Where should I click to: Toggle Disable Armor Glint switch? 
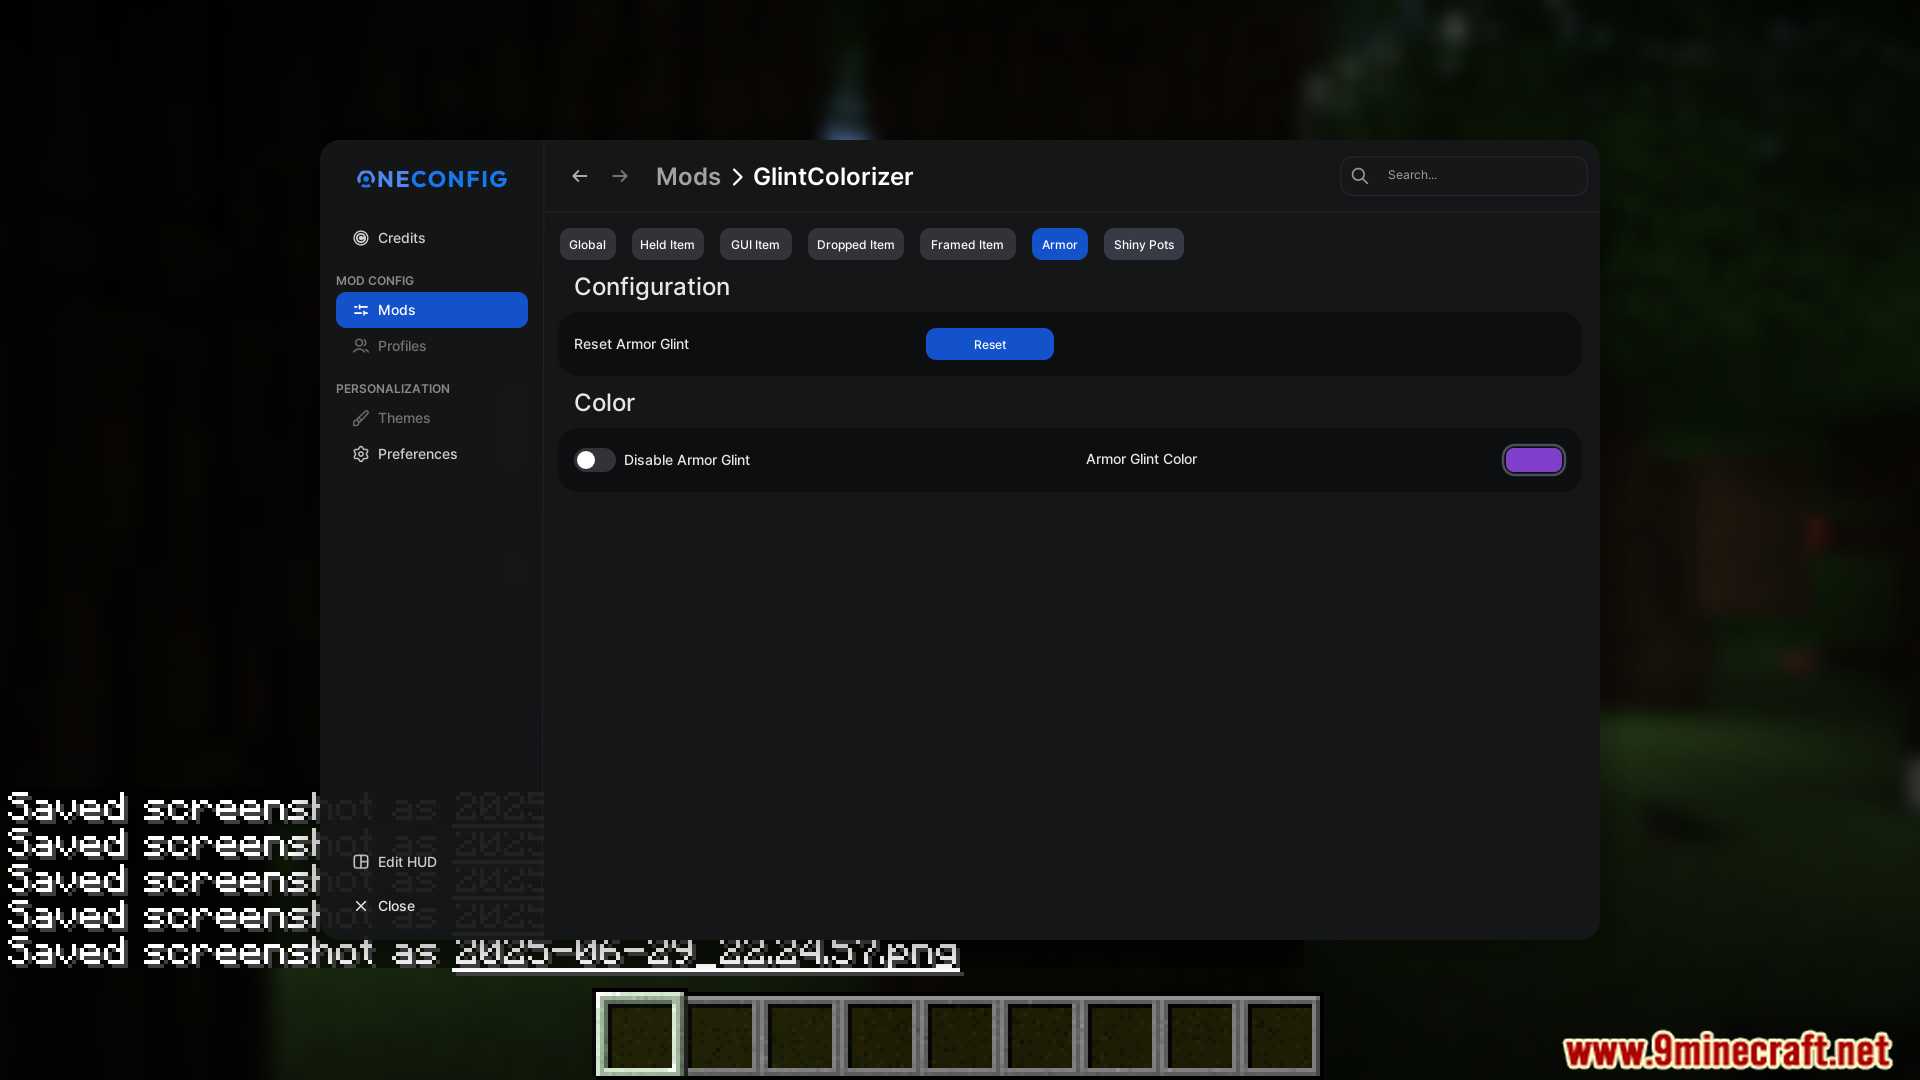(x=594, y=460)
